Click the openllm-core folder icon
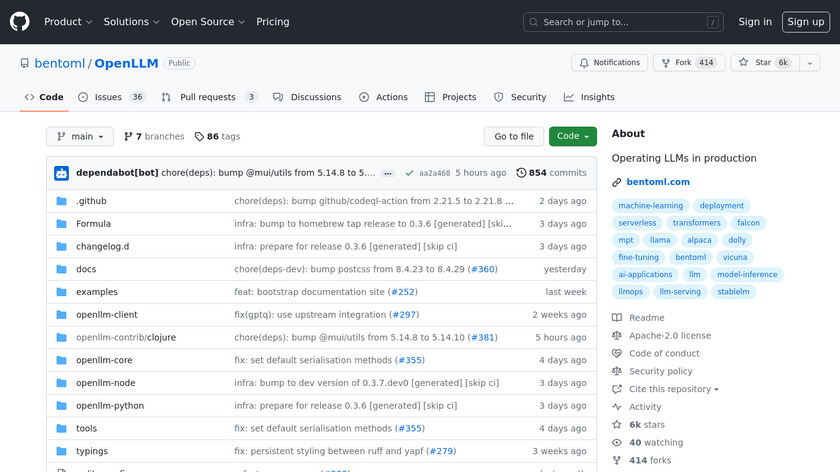 [x=62, y=360]
